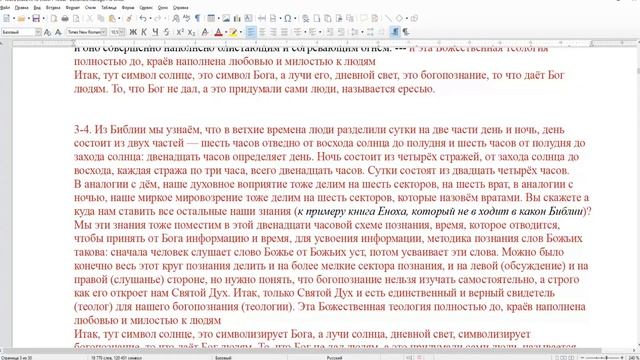Apply the yellow highlighting color

click(233, 32)
